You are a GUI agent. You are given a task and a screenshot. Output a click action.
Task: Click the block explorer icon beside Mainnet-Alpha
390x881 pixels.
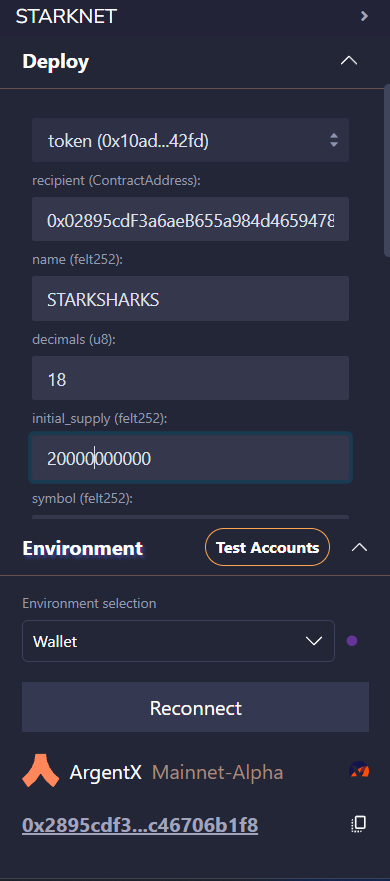pos(360,770)
